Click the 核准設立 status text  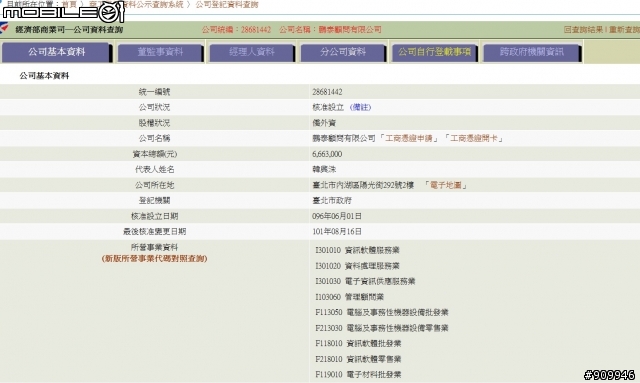click(x=328, y=107)
